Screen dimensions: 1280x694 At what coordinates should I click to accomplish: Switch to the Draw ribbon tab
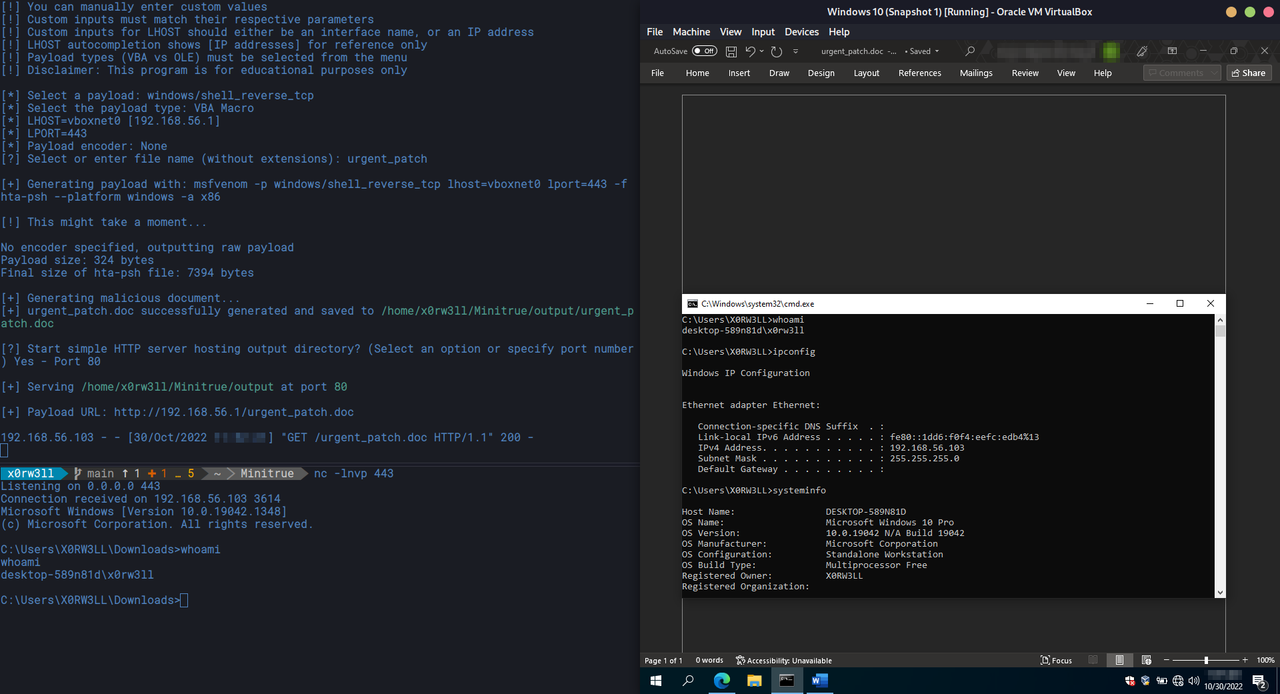point(779,73)
